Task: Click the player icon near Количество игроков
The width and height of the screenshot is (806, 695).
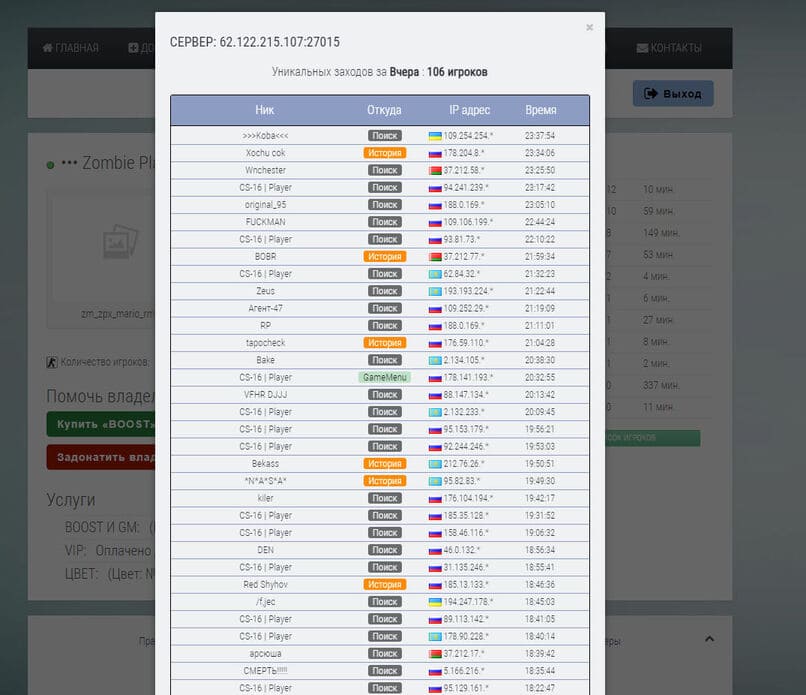Action: coord(51,362)
